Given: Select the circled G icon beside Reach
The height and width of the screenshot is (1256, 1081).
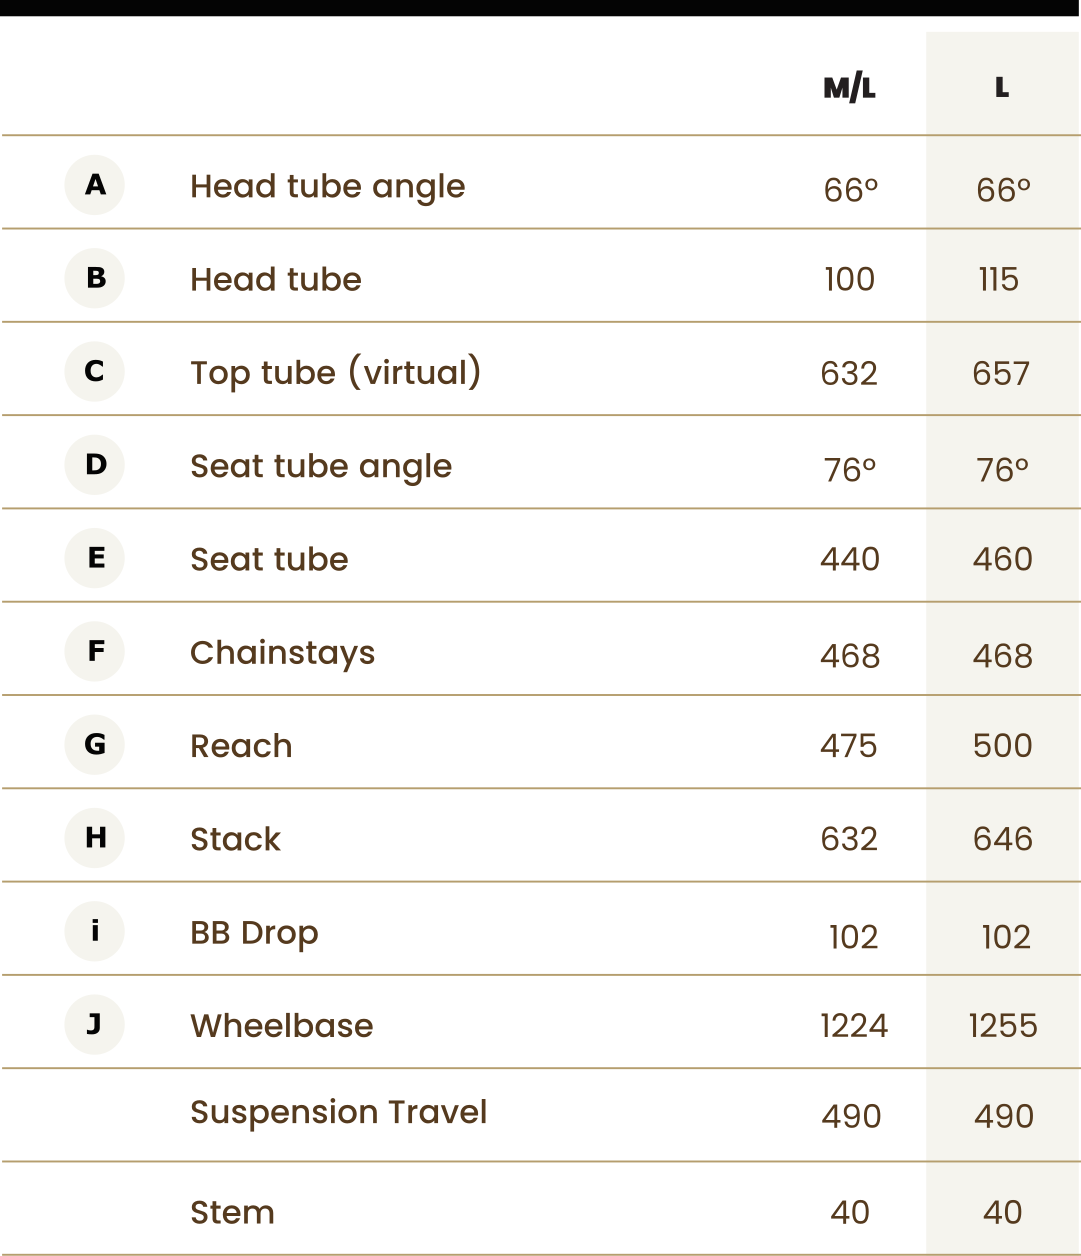Looking at the screenshot, I should 95,744.
